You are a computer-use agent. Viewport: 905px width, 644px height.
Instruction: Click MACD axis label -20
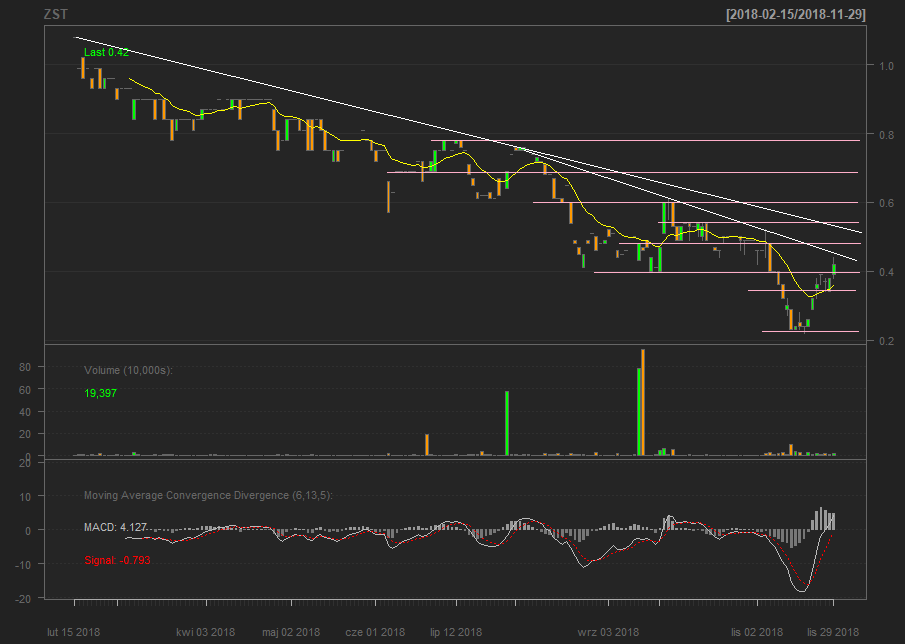tap(23, 599)
